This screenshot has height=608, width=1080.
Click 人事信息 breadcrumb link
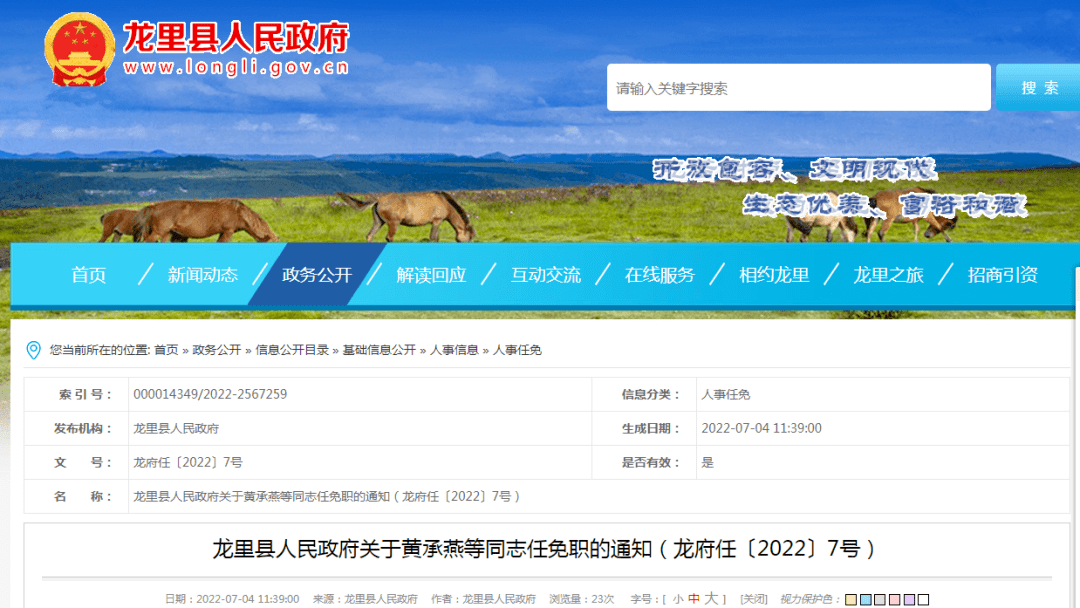coord(454,350)
